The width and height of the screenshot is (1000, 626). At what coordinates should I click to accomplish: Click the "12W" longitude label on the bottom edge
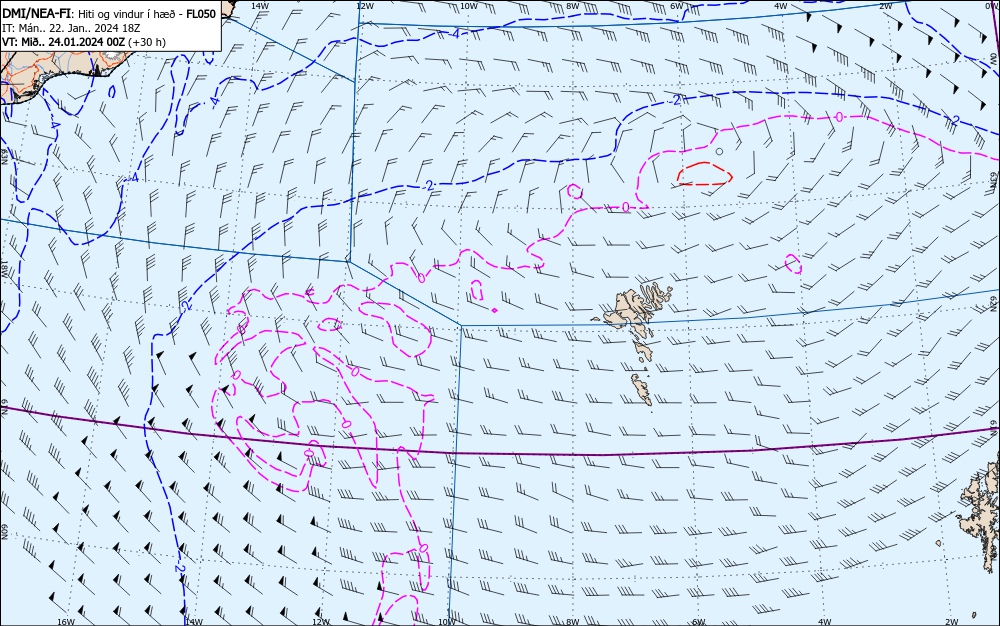[x=321, y=622]
